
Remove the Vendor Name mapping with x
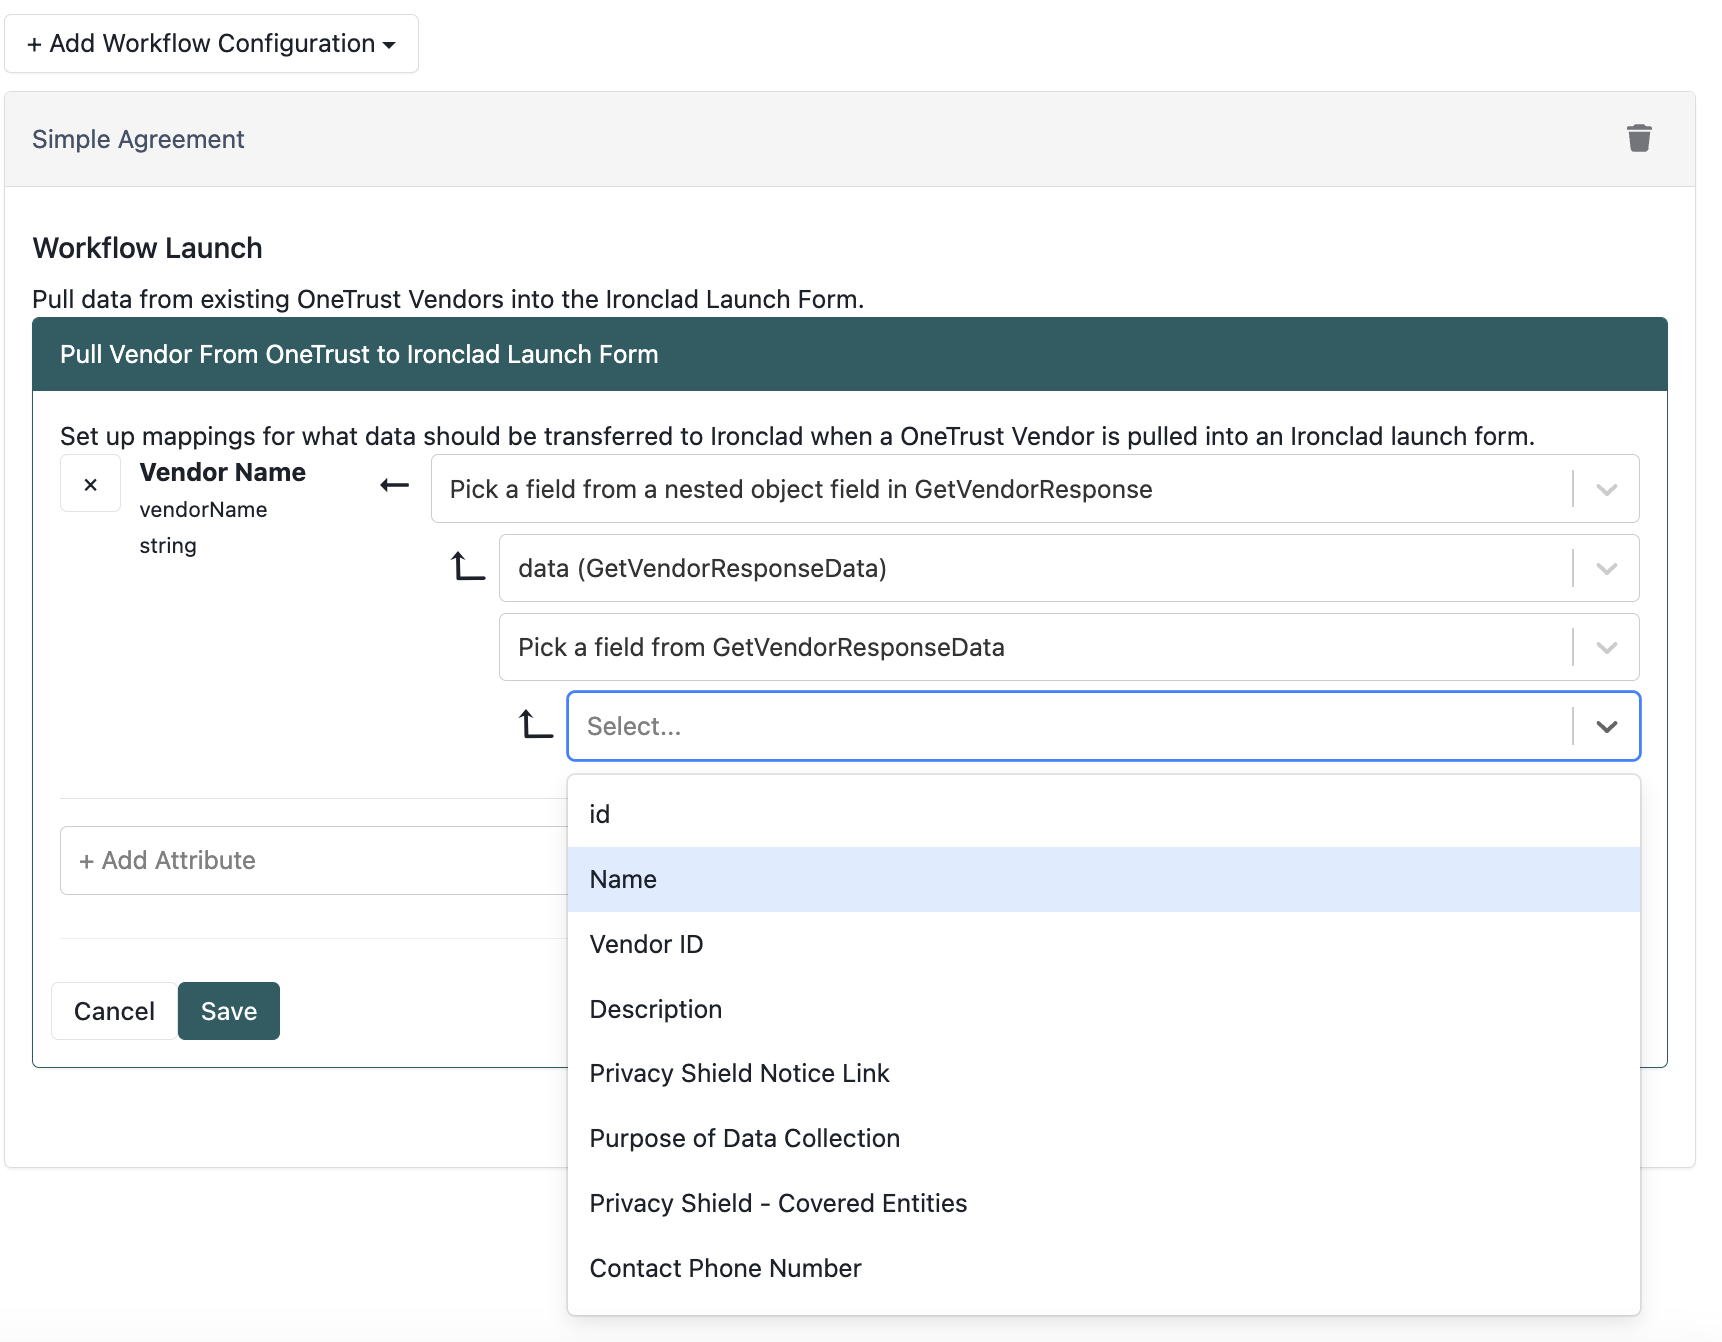pyautogui.click(x=91, y=484)
